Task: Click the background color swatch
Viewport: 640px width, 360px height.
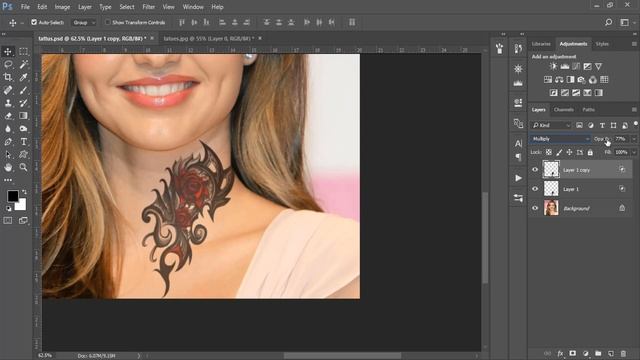Action: (21, 205)
